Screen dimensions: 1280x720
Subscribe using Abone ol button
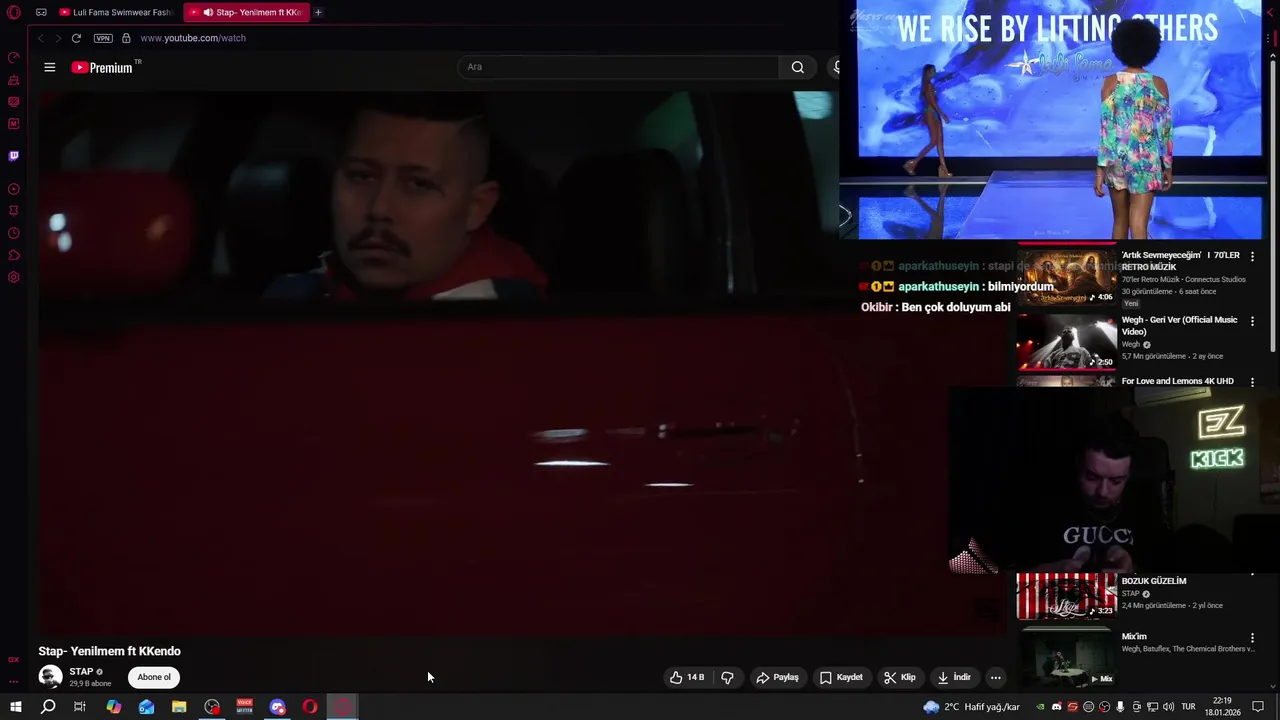point(154,677)
